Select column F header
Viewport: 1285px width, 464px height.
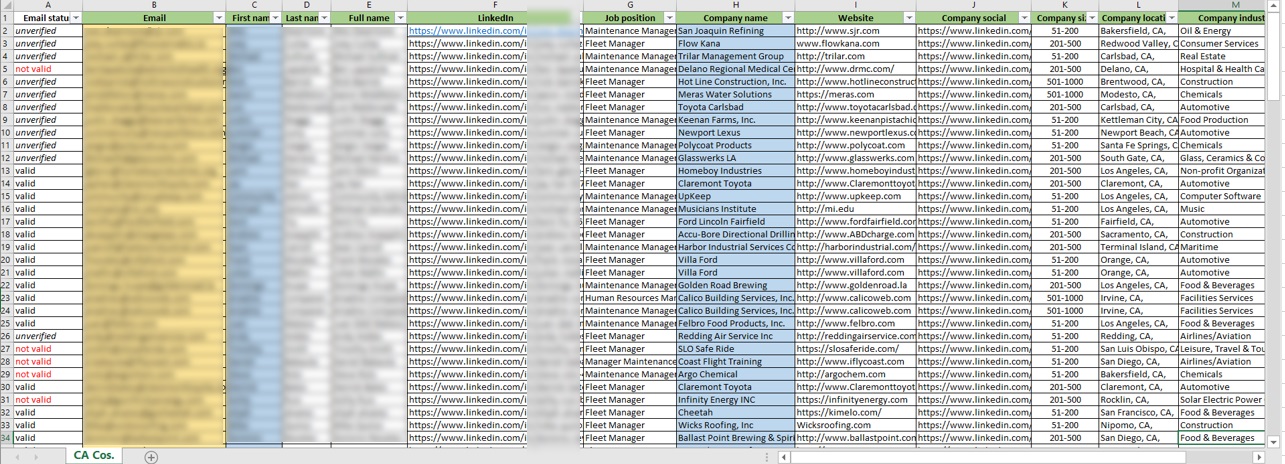[x=495, y=5]
